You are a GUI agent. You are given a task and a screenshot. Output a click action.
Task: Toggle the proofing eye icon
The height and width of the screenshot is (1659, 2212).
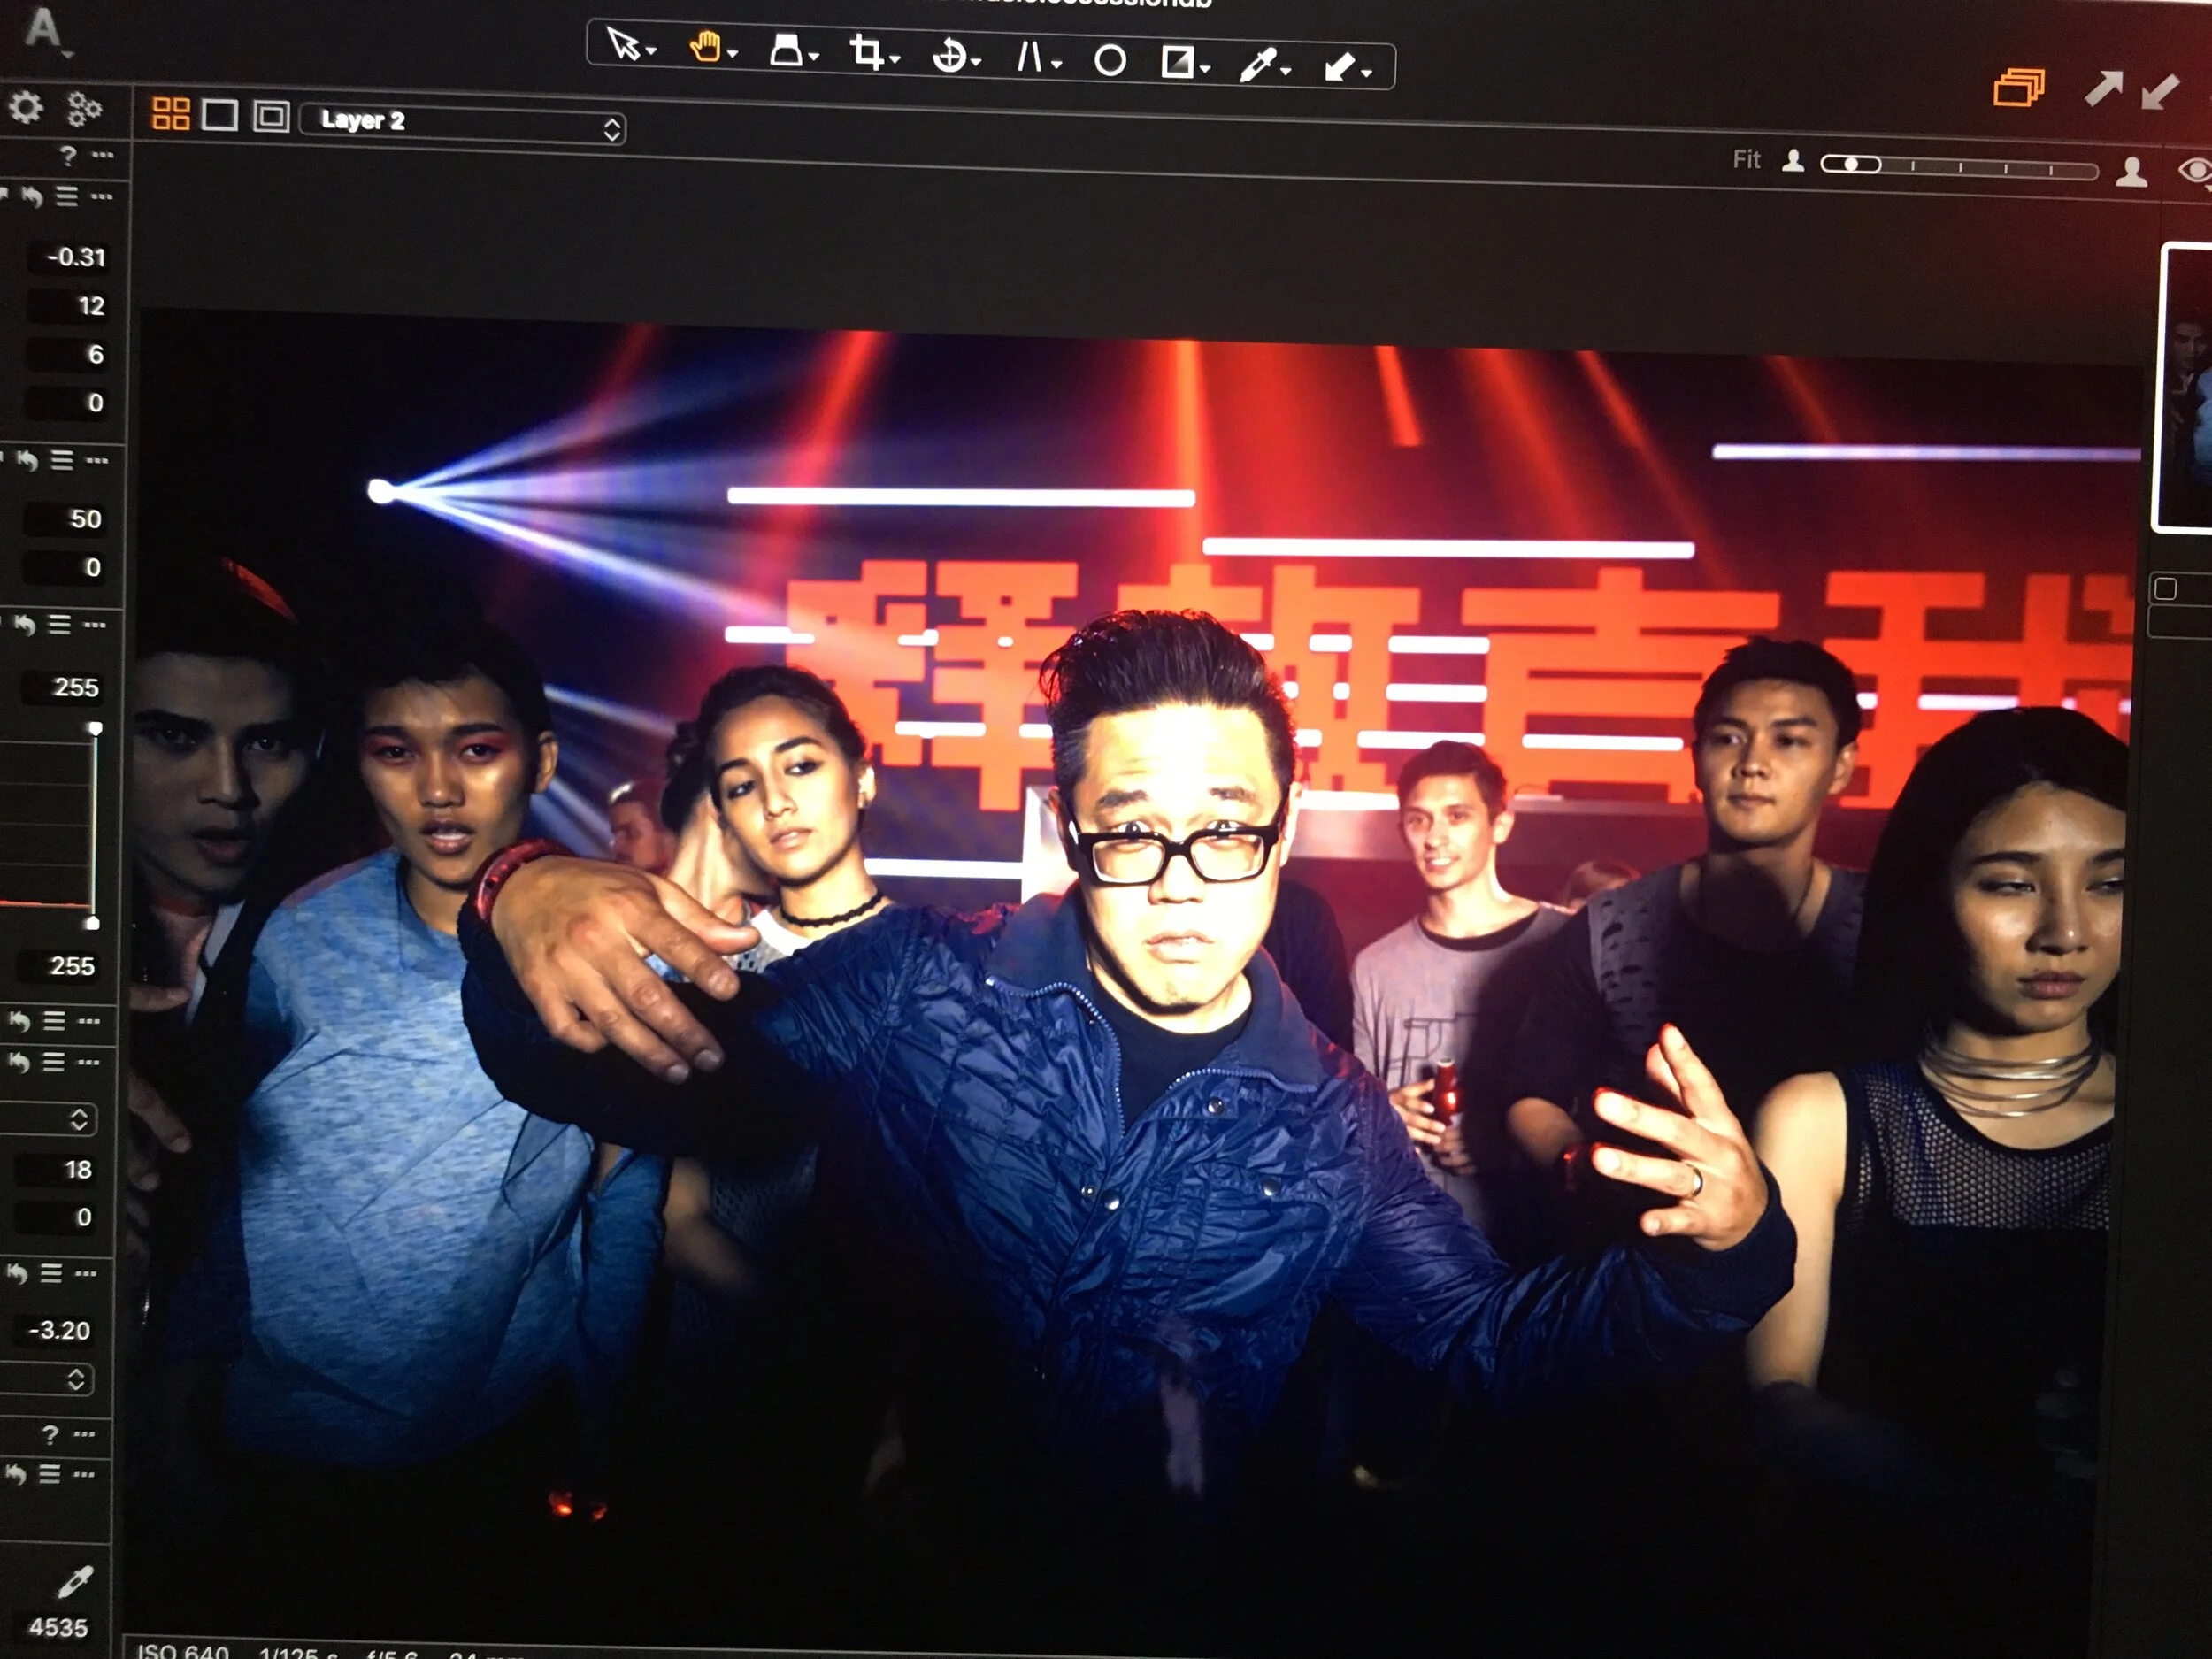[x=2196, y=171]
